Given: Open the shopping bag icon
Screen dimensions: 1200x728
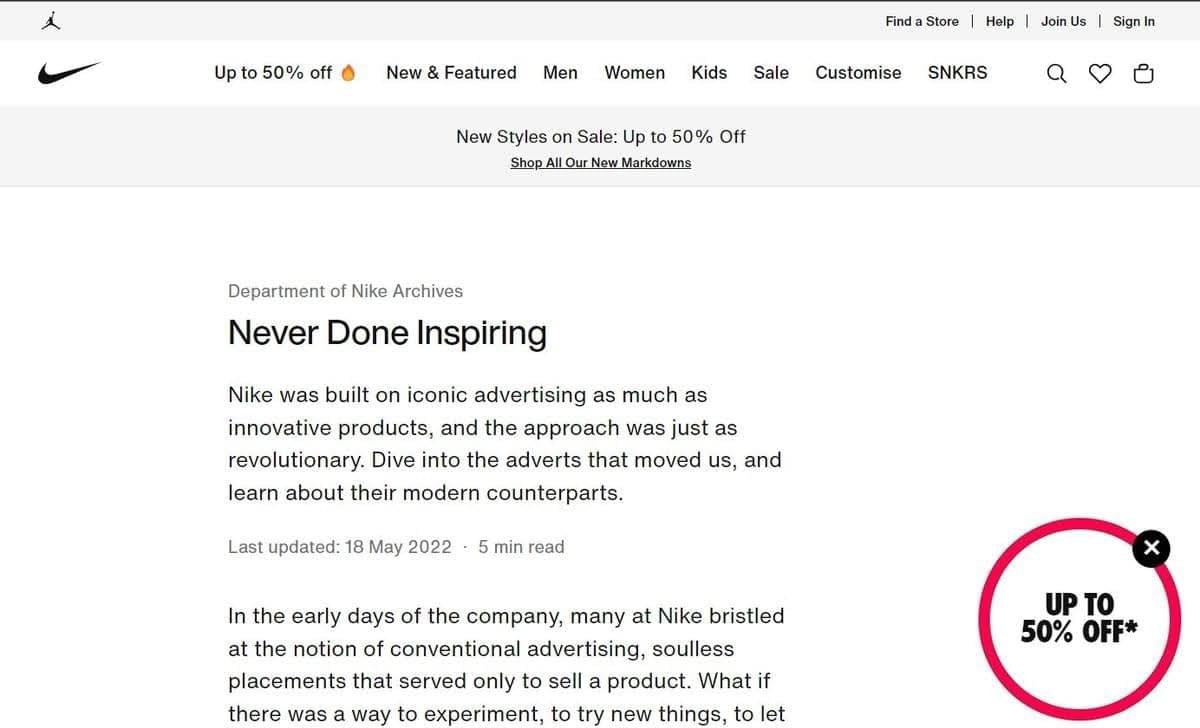Looking at the screenshot, I should tap(1143, 73).
